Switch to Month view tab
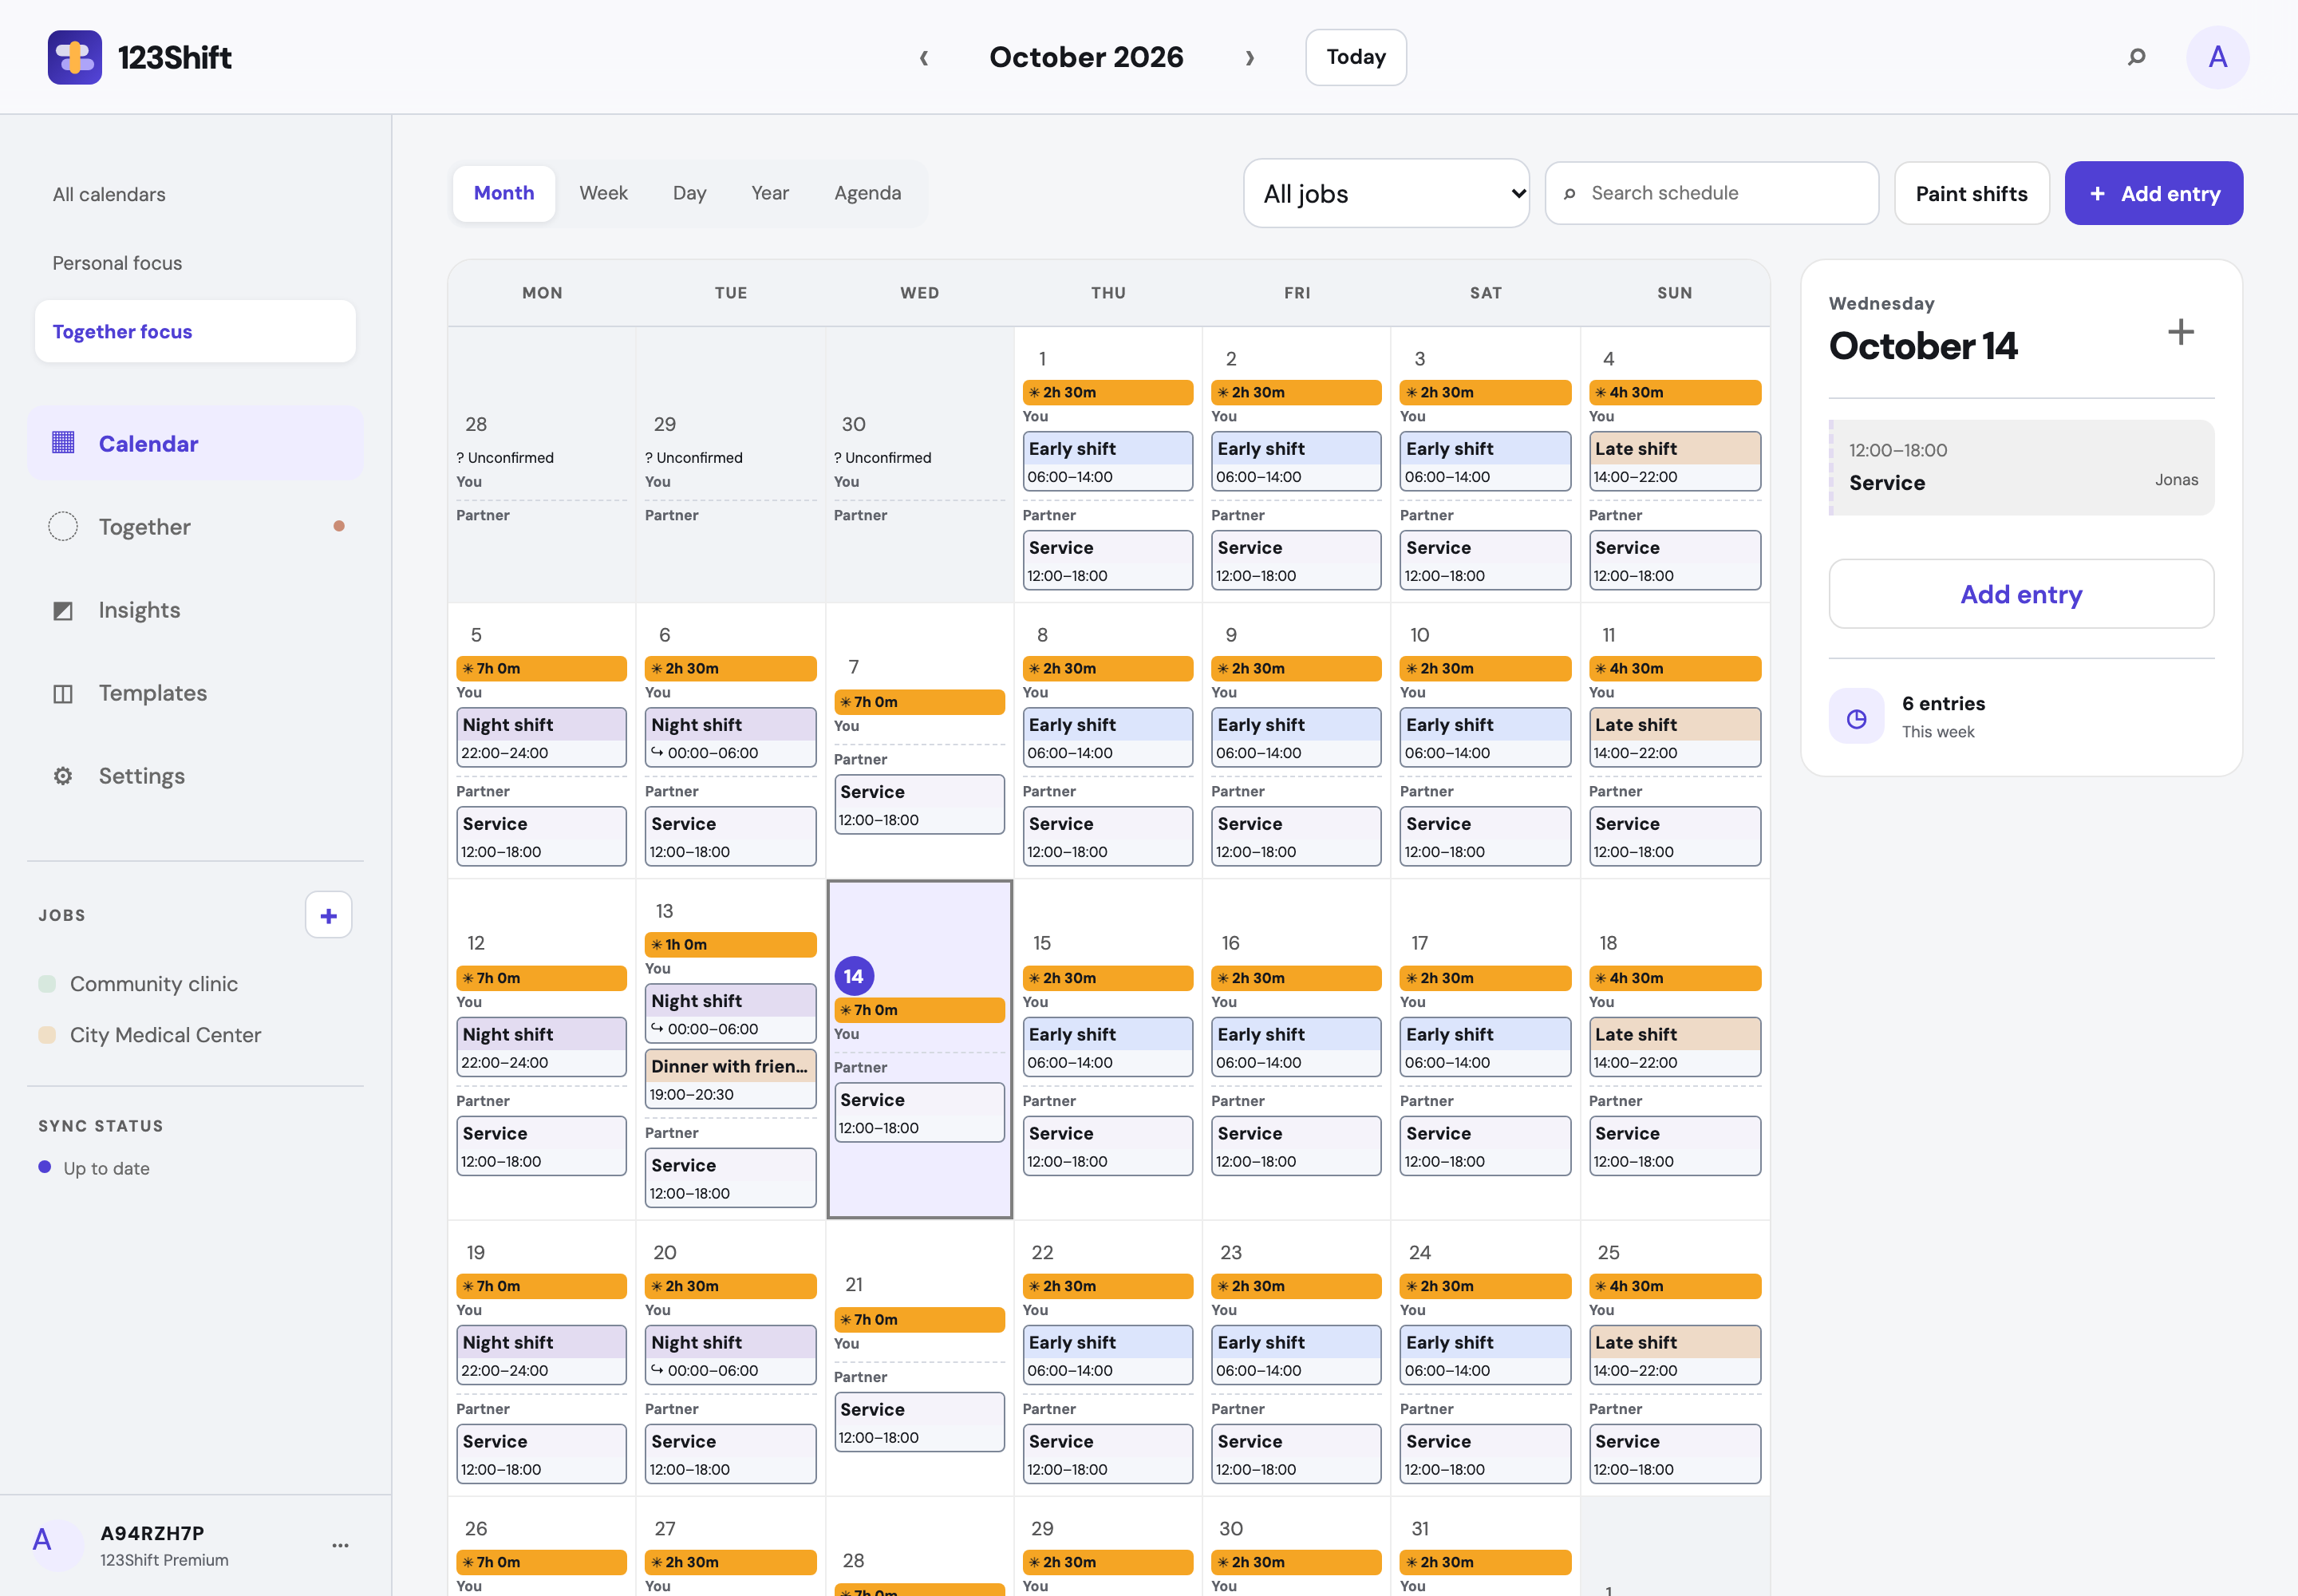This screenshot has height=1596, width=2298. 504,193
